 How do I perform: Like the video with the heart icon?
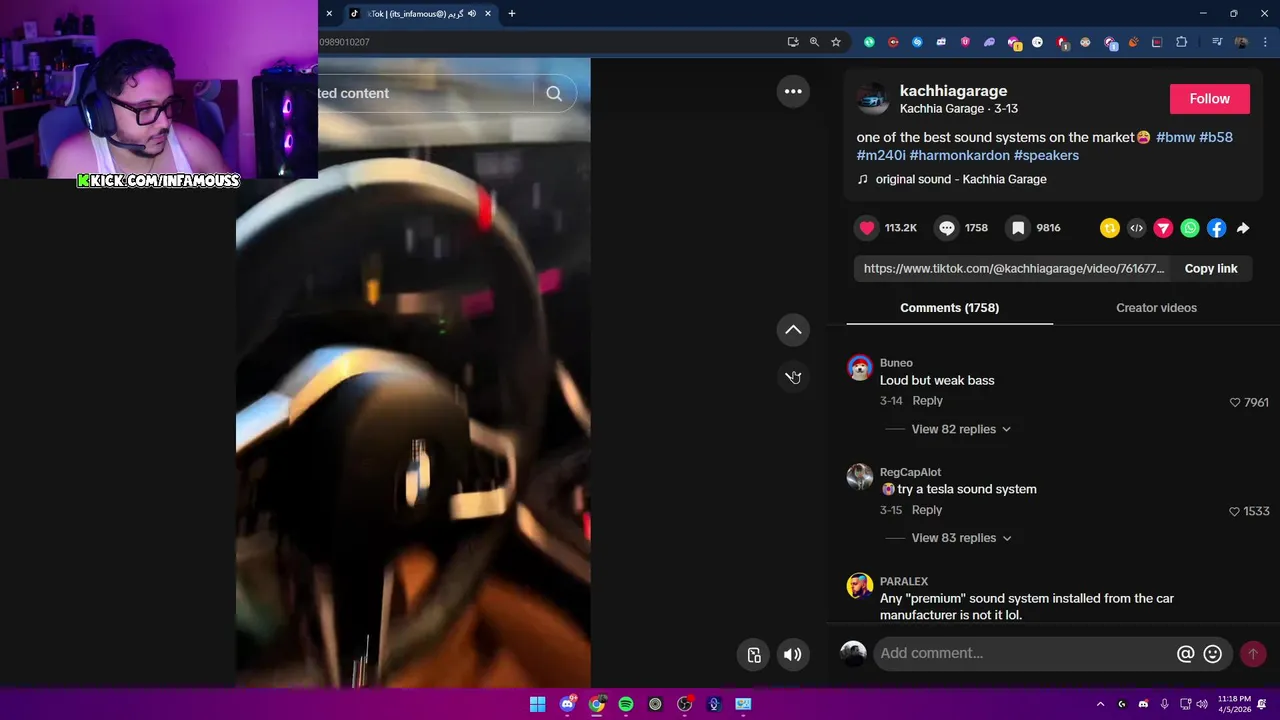pyautogui.click(x=867, y=228)
